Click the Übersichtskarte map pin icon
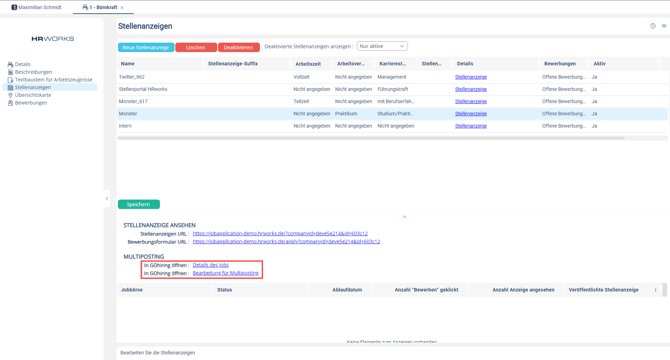The width and height of the screenshot is (670, 360). click(x=10, y=95)
